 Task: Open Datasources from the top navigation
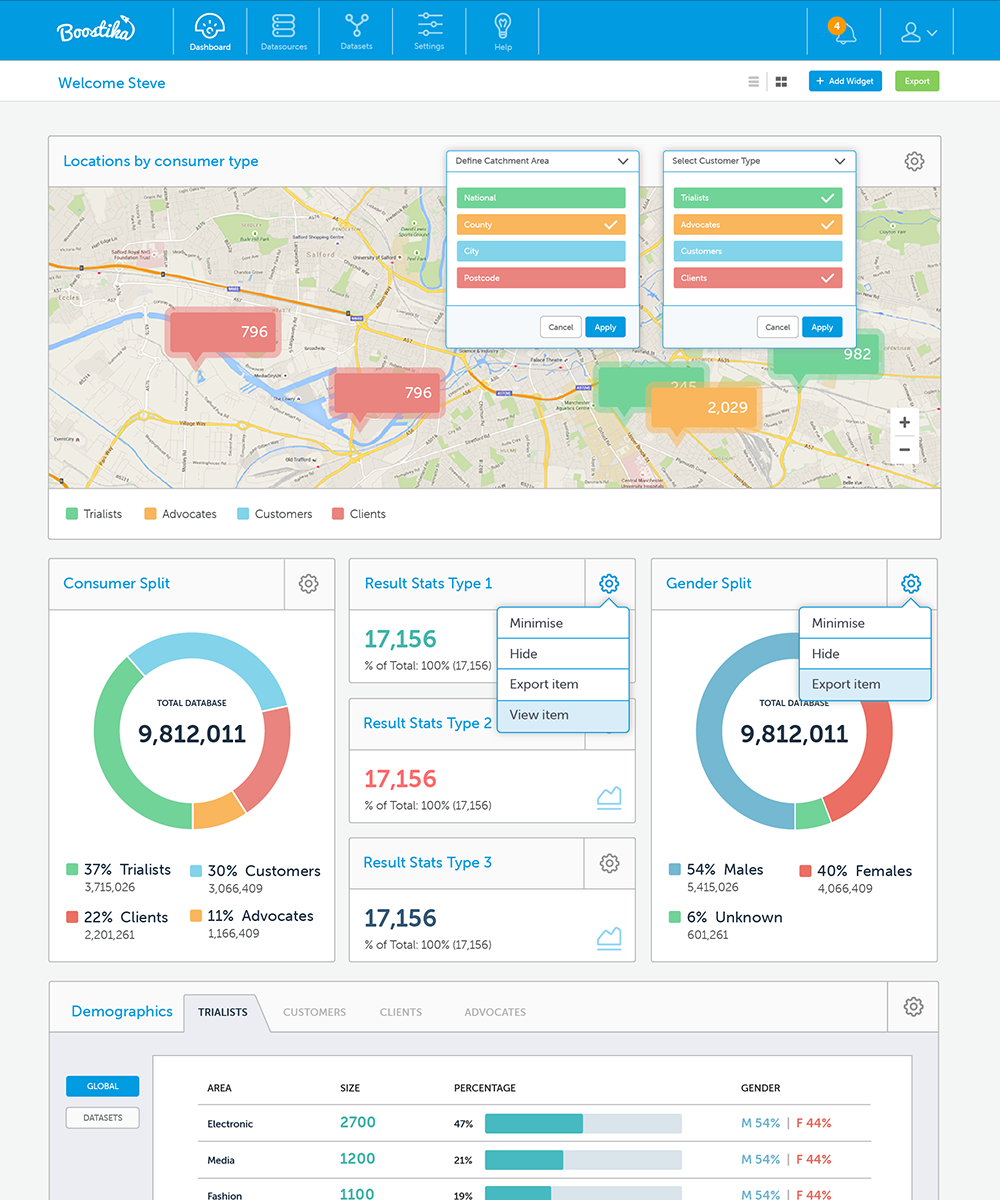coord(283,31)
